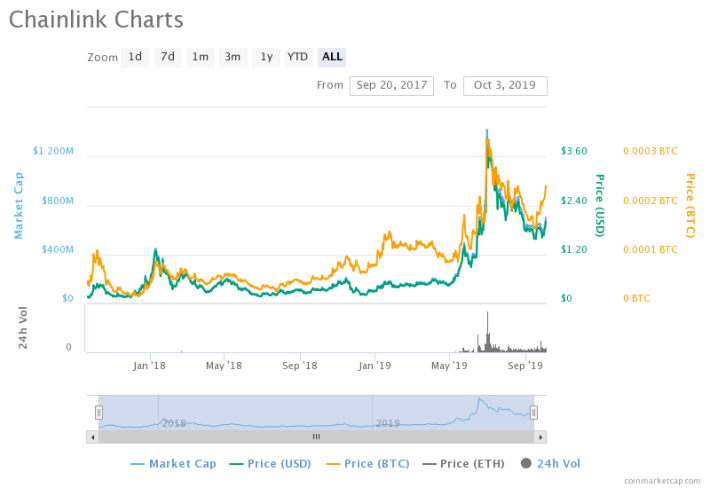The image size is (710, 488).
Task: Click the 0.0001 BTC axis label
Action: (x=650, y=249)
